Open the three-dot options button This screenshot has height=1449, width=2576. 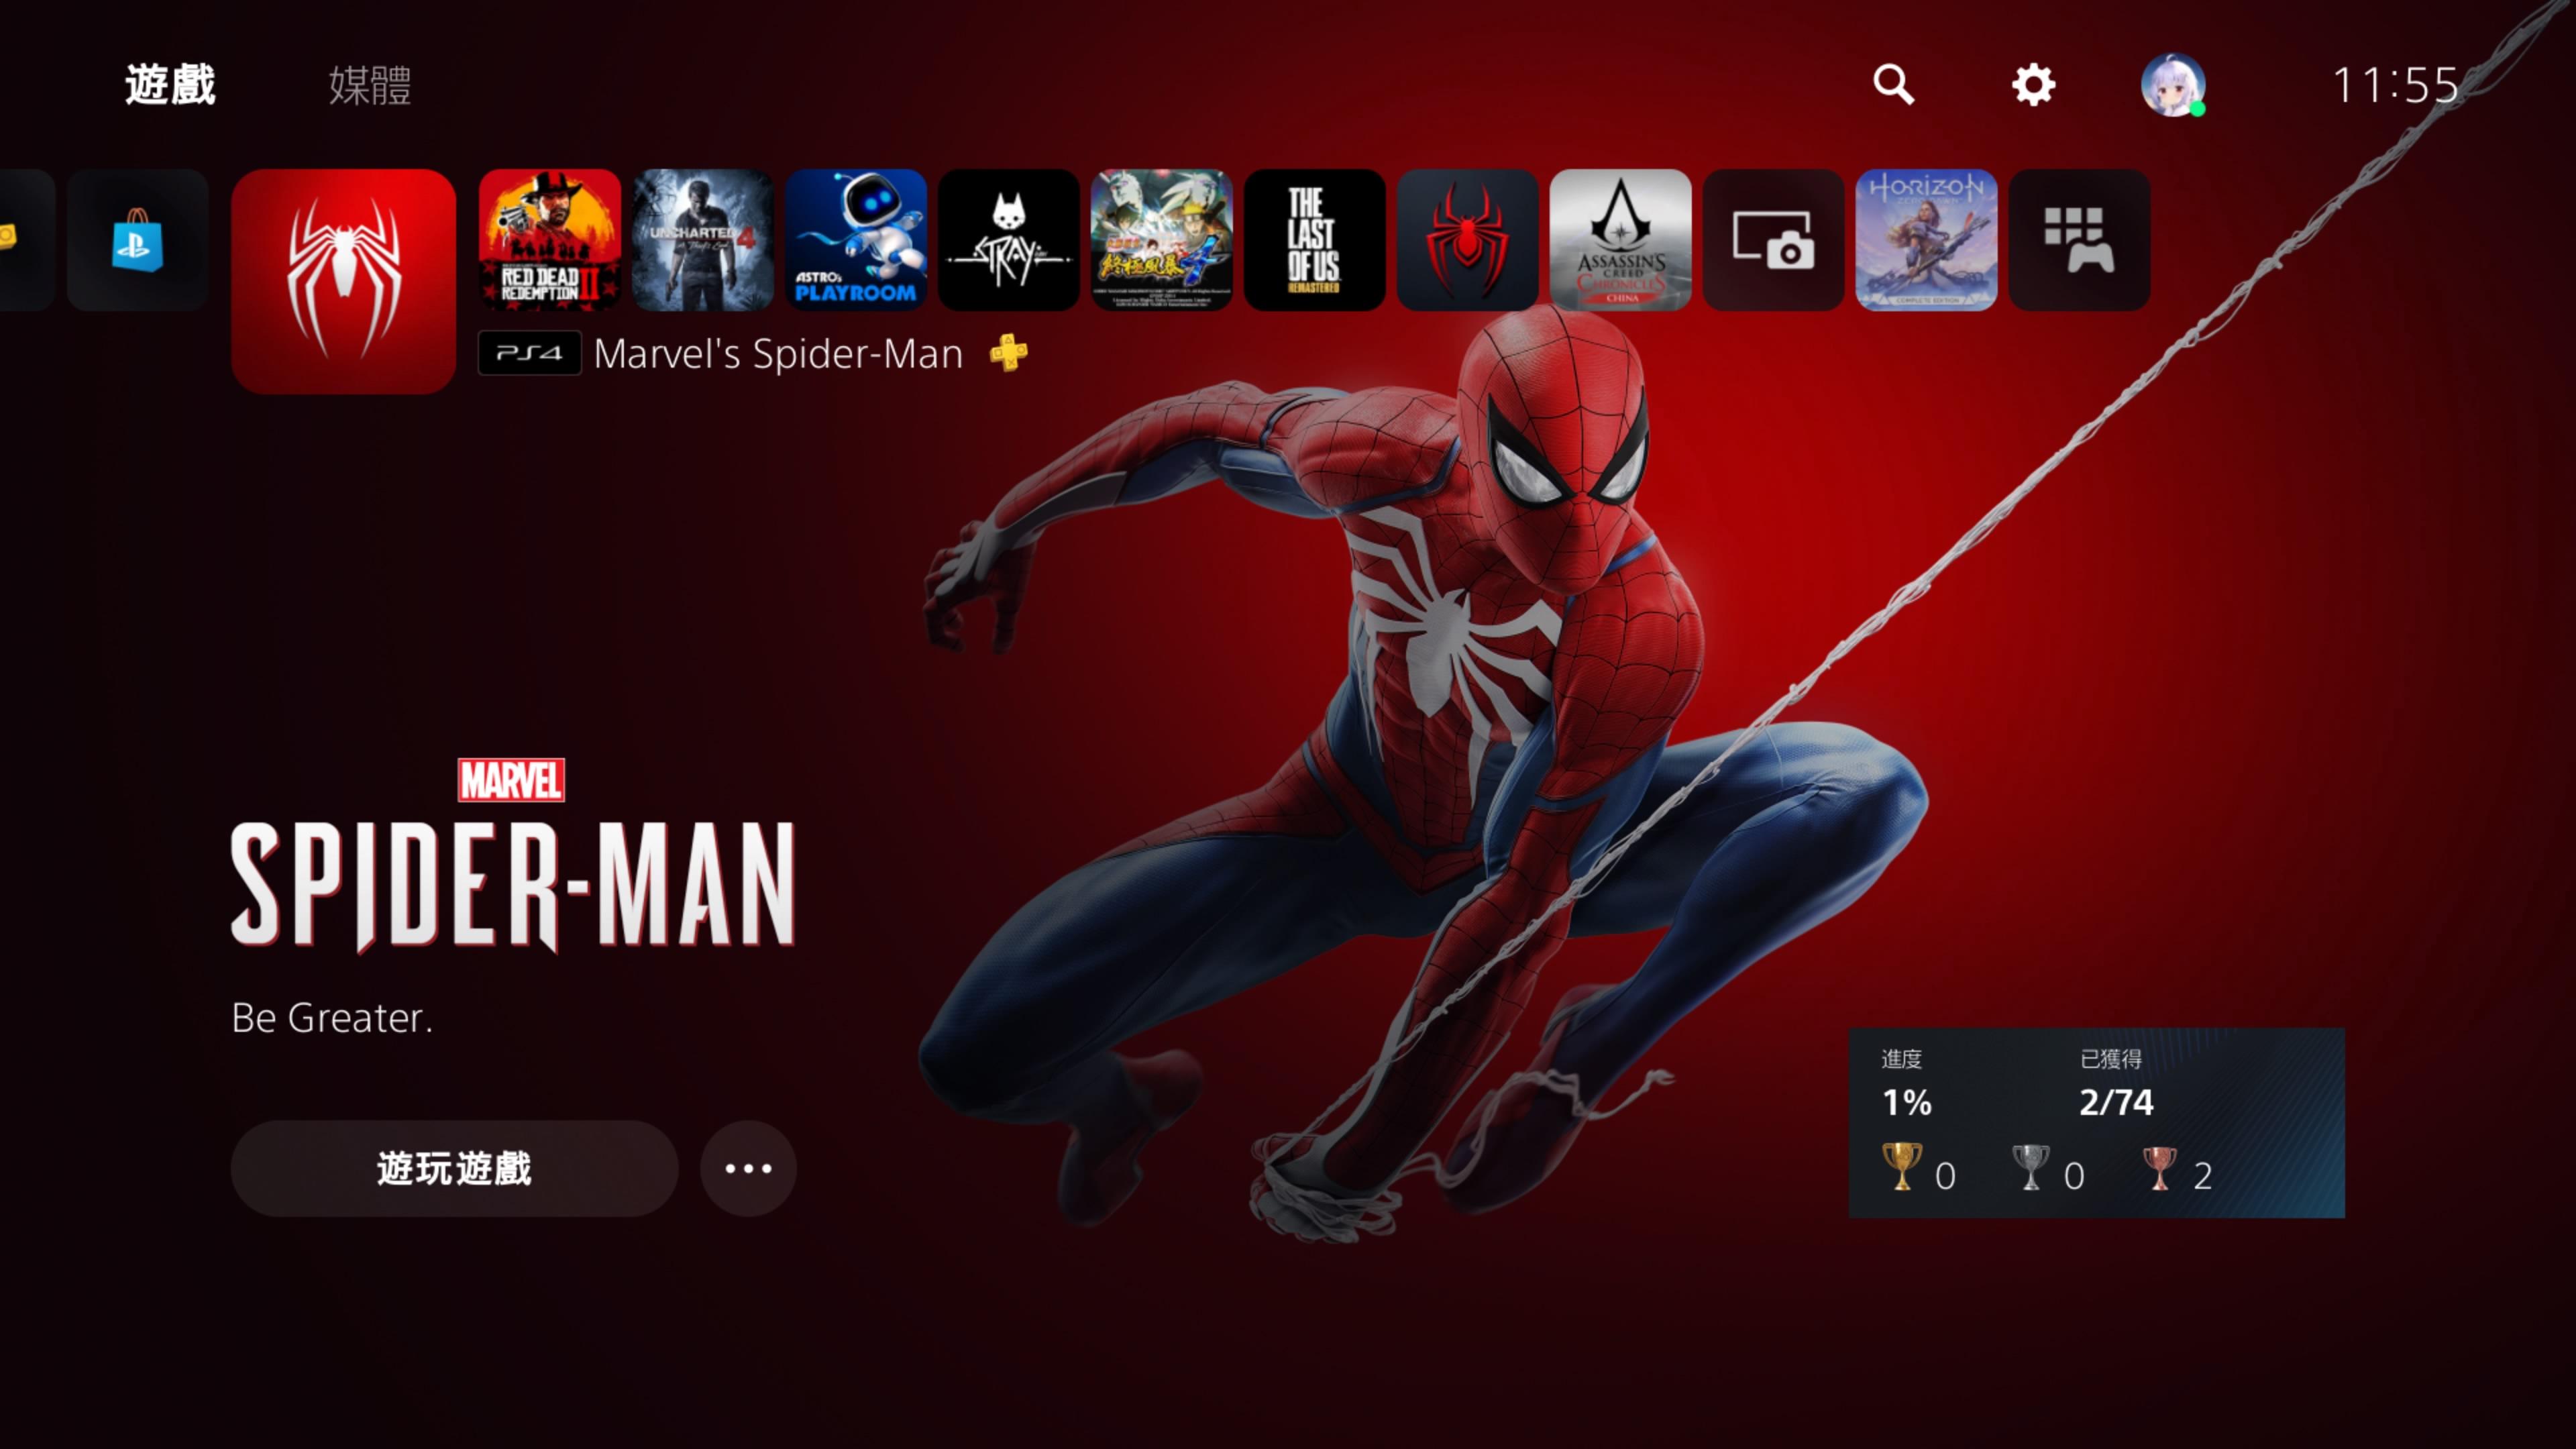pos(748,1168)
